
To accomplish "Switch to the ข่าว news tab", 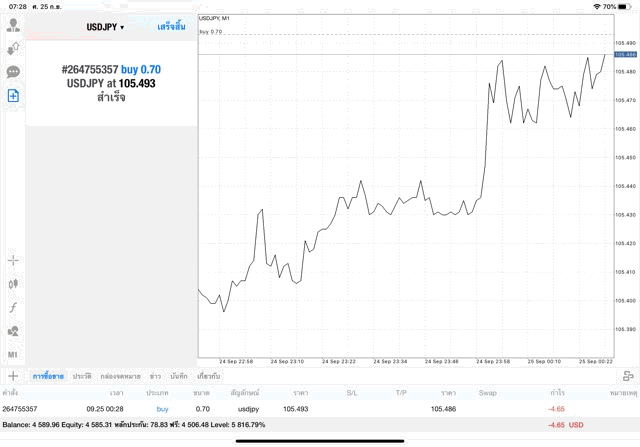I will 155,376.
